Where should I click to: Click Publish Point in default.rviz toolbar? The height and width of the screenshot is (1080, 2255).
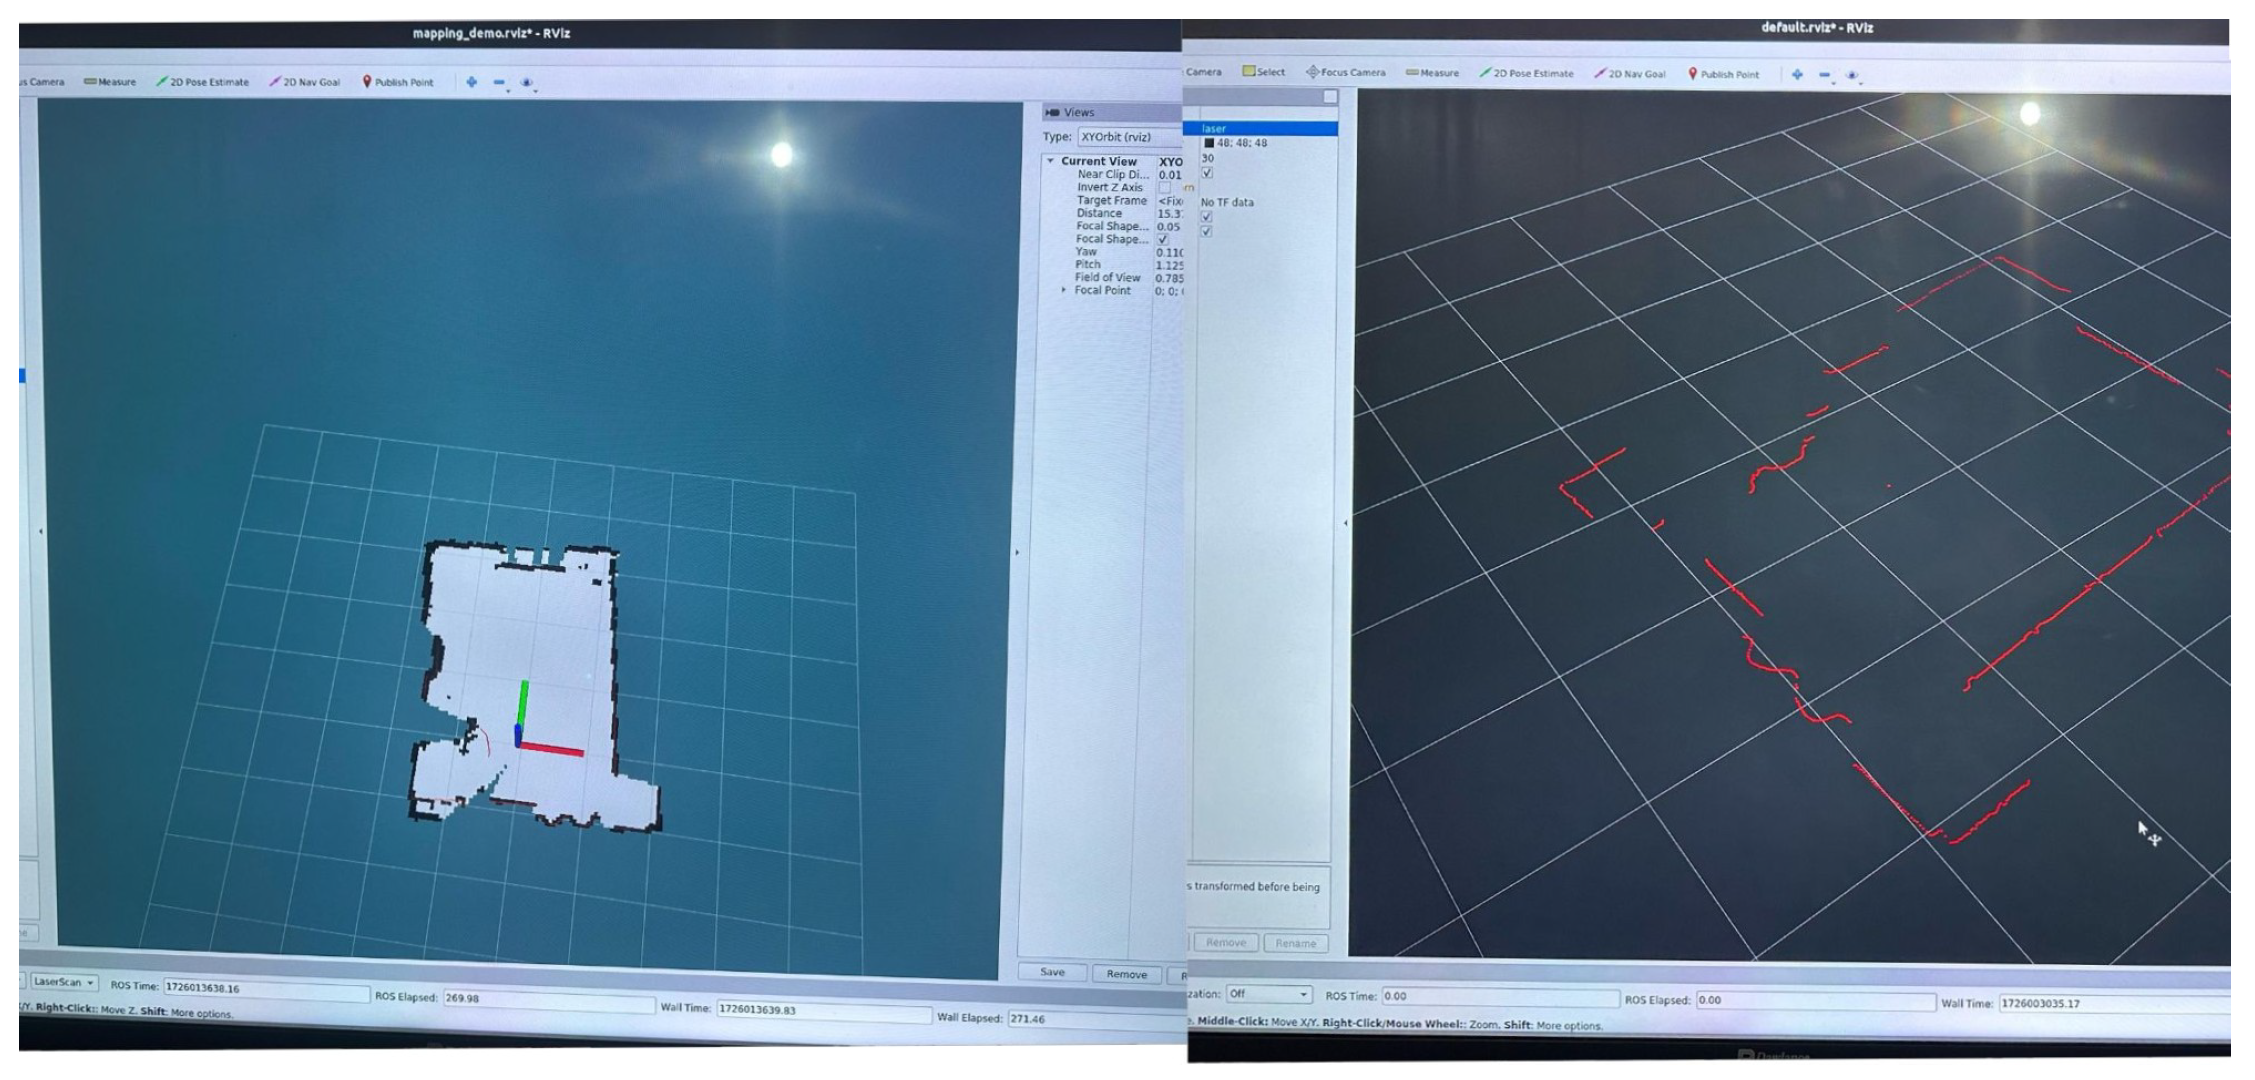(1723, 74)
